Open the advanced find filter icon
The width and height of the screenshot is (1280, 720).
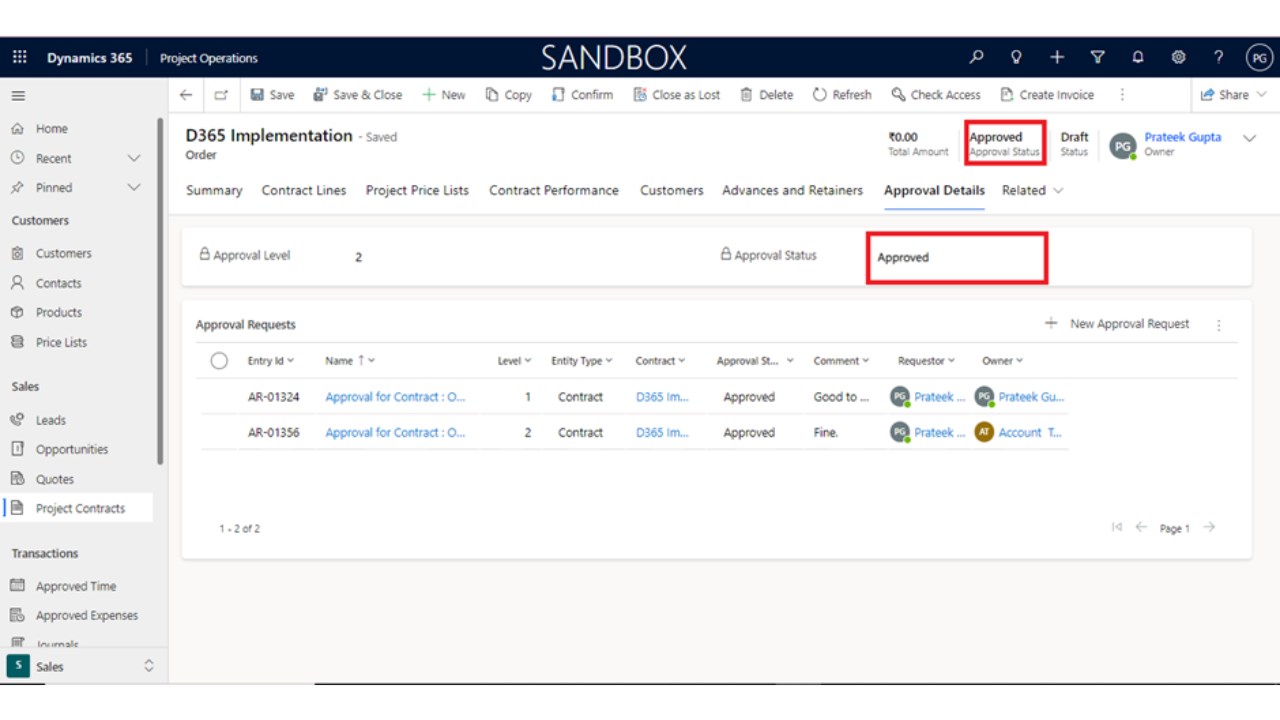tap(1097, 57)
